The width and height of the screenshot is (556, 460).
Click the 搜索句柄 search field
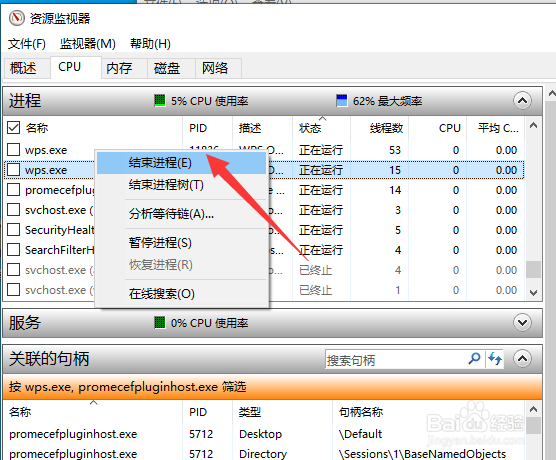[x=396, y=360]
